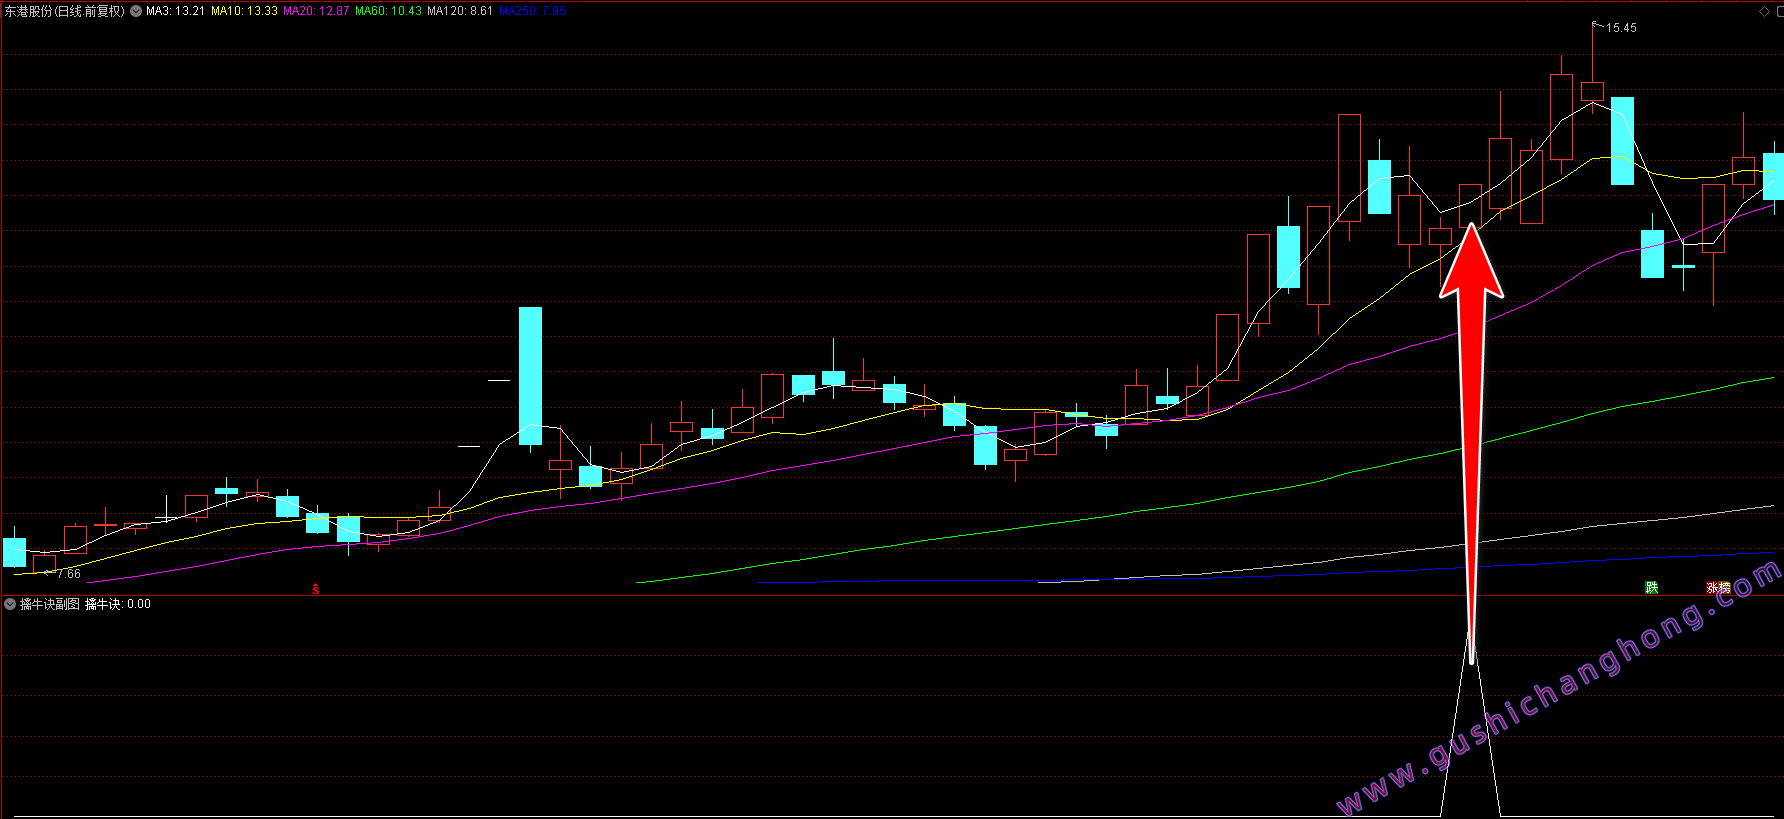Click the green 跌 marker icon
Viewport: 1784px width, 819px height.
click(1652, 587)
